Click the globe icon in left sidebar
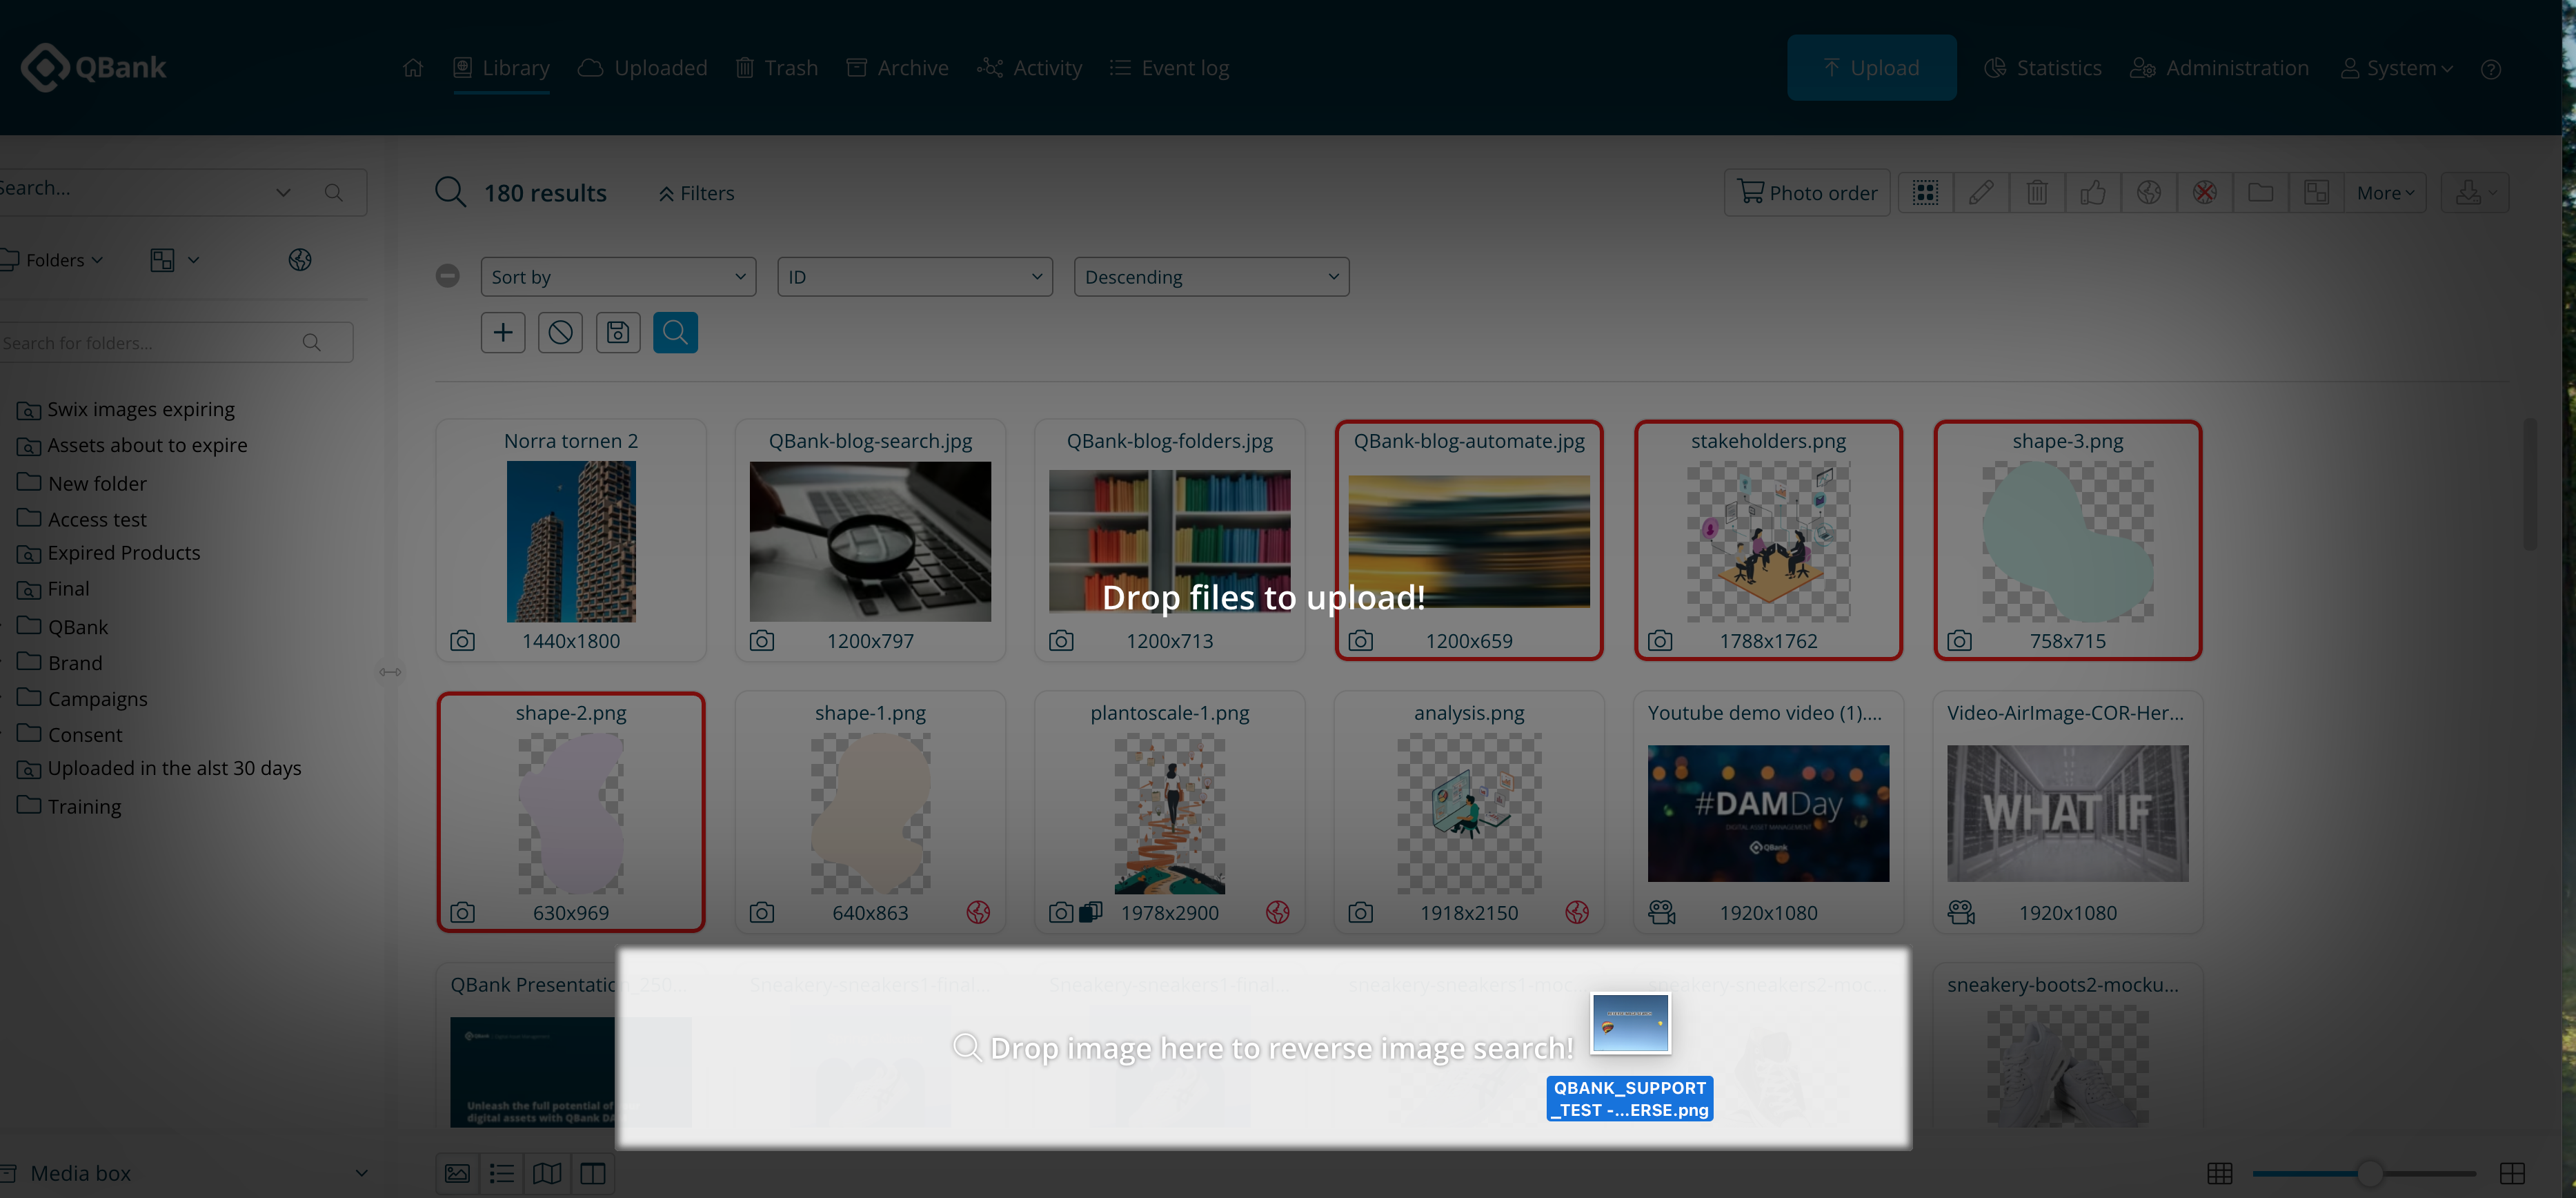The height and width of the screenshot is (1198, 2576). tap(300, 260)
